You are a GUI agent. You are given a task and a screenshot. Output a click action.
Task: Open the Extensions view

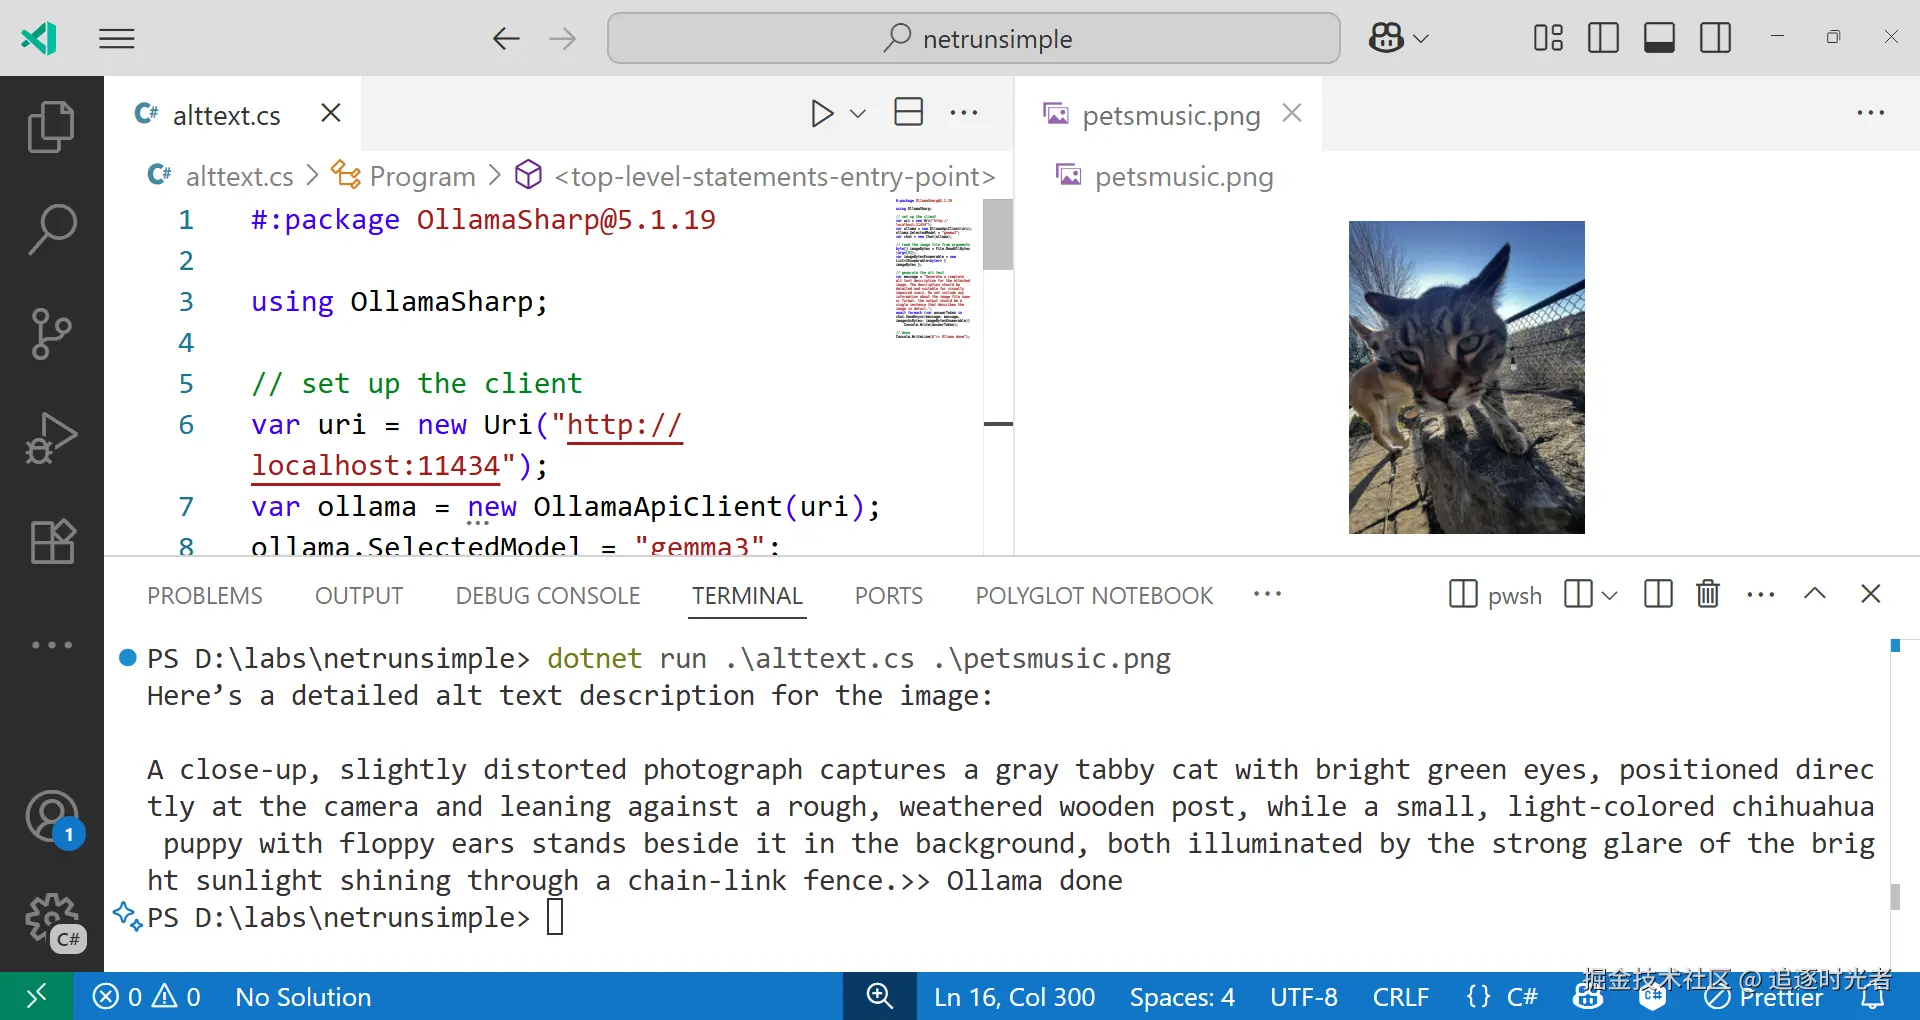(x=52, y=542)
